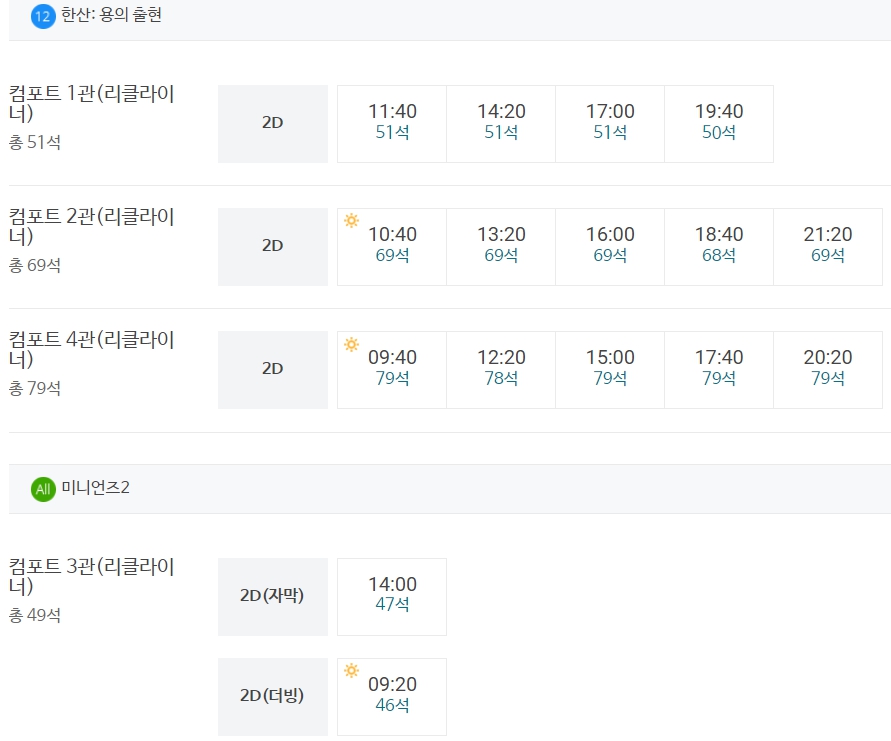The height and width of the screenshot is (741, 891).
Task: Select the 12:20 showtime with 78 seats
Action: (501, 369)
